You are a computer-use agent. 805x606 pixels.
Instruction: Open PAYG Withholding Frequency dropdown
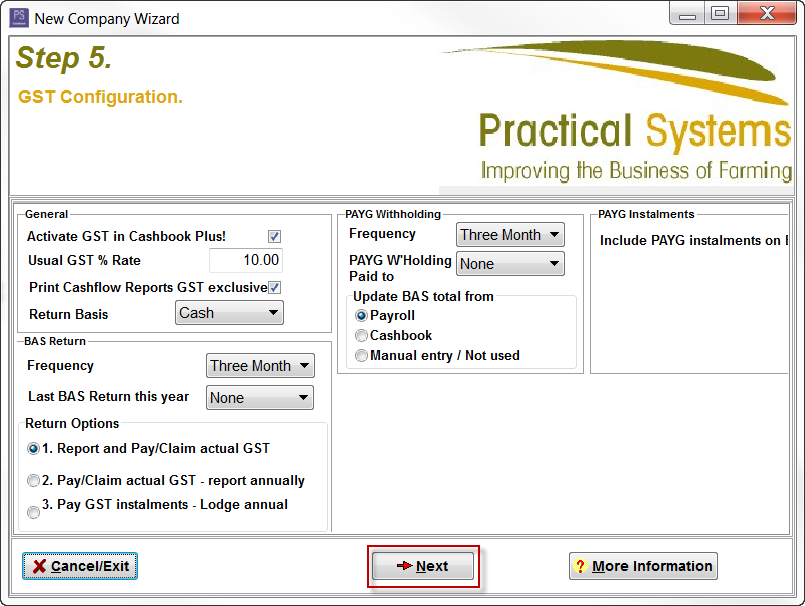pyautogui.click(x=510, y=235)
